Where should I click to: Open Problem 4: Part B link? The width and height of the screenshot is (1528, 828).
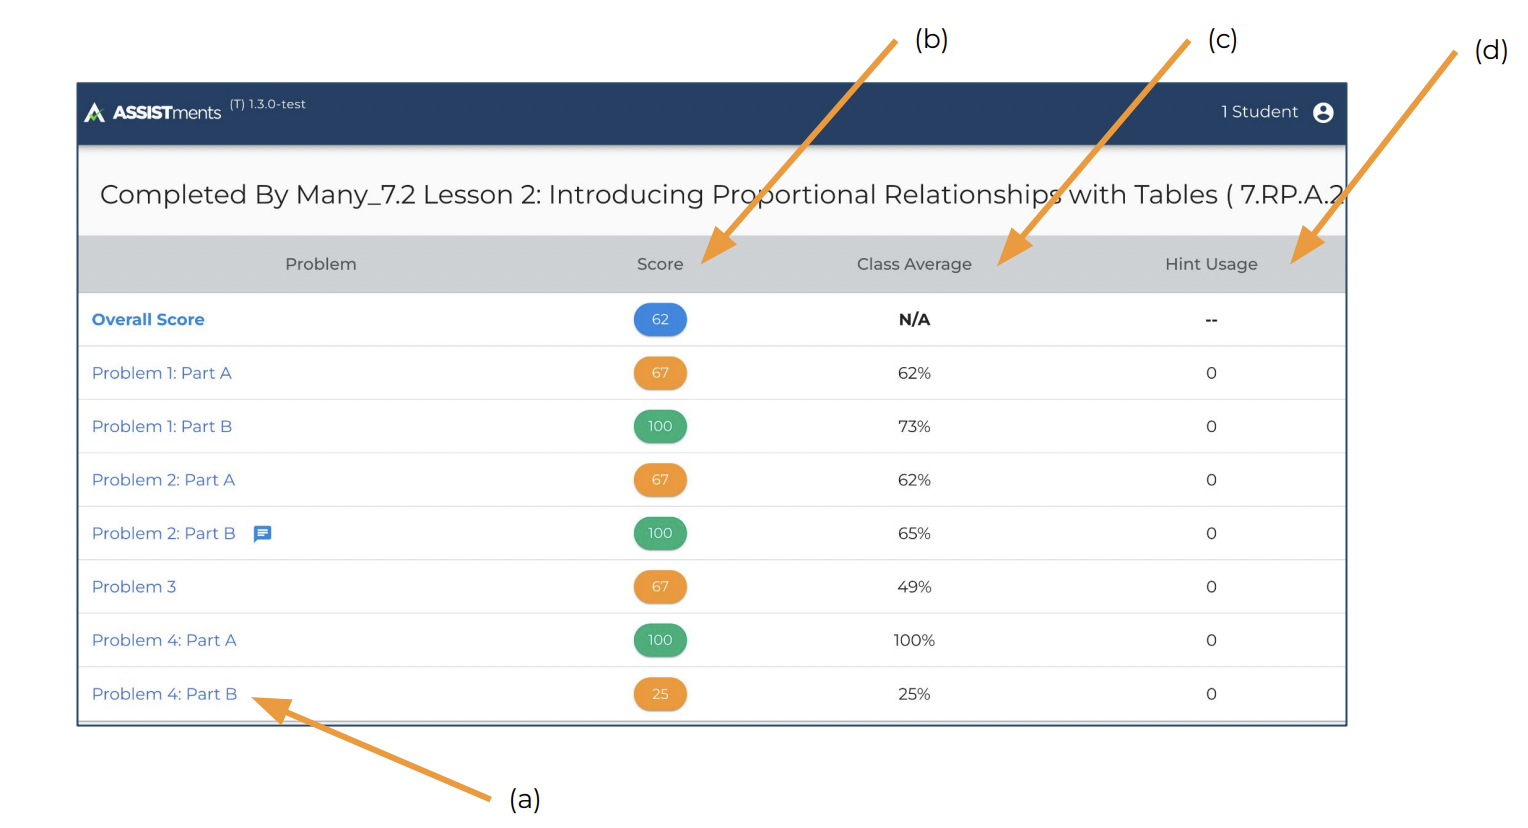coord(164,694)
